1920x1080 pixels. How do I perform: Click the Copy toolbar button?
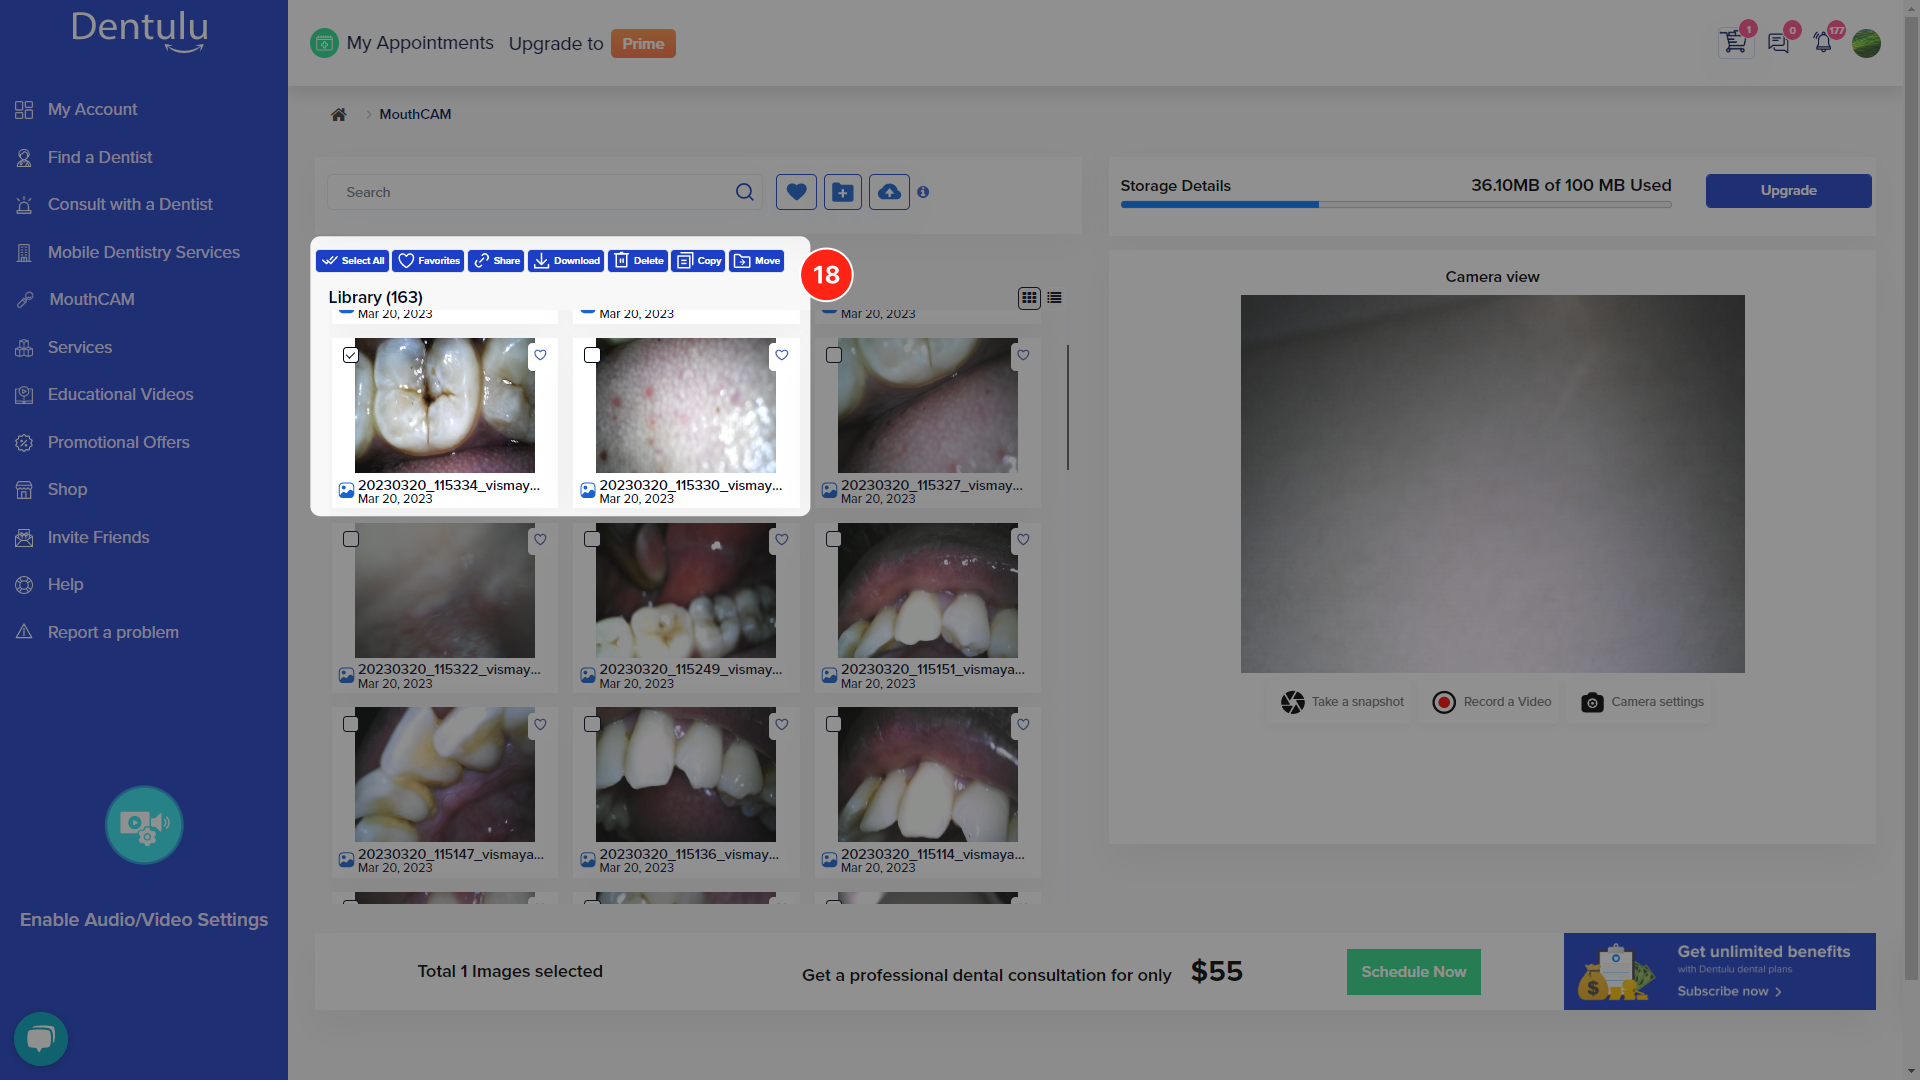(698, 261)
